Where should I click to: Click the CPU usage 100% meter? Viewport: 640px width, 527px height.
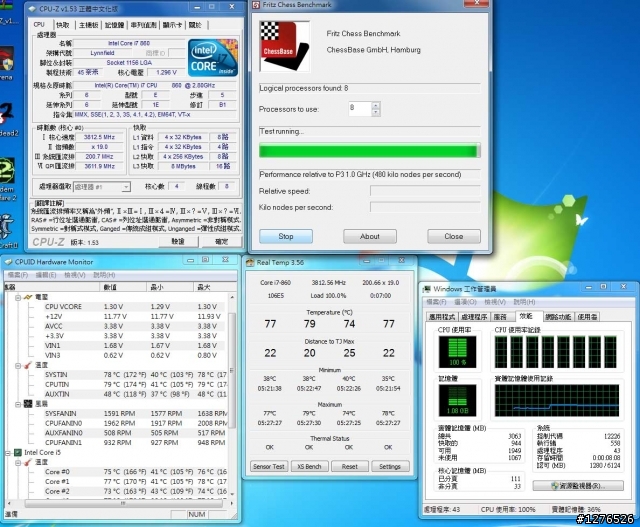[x=457, y=352]
